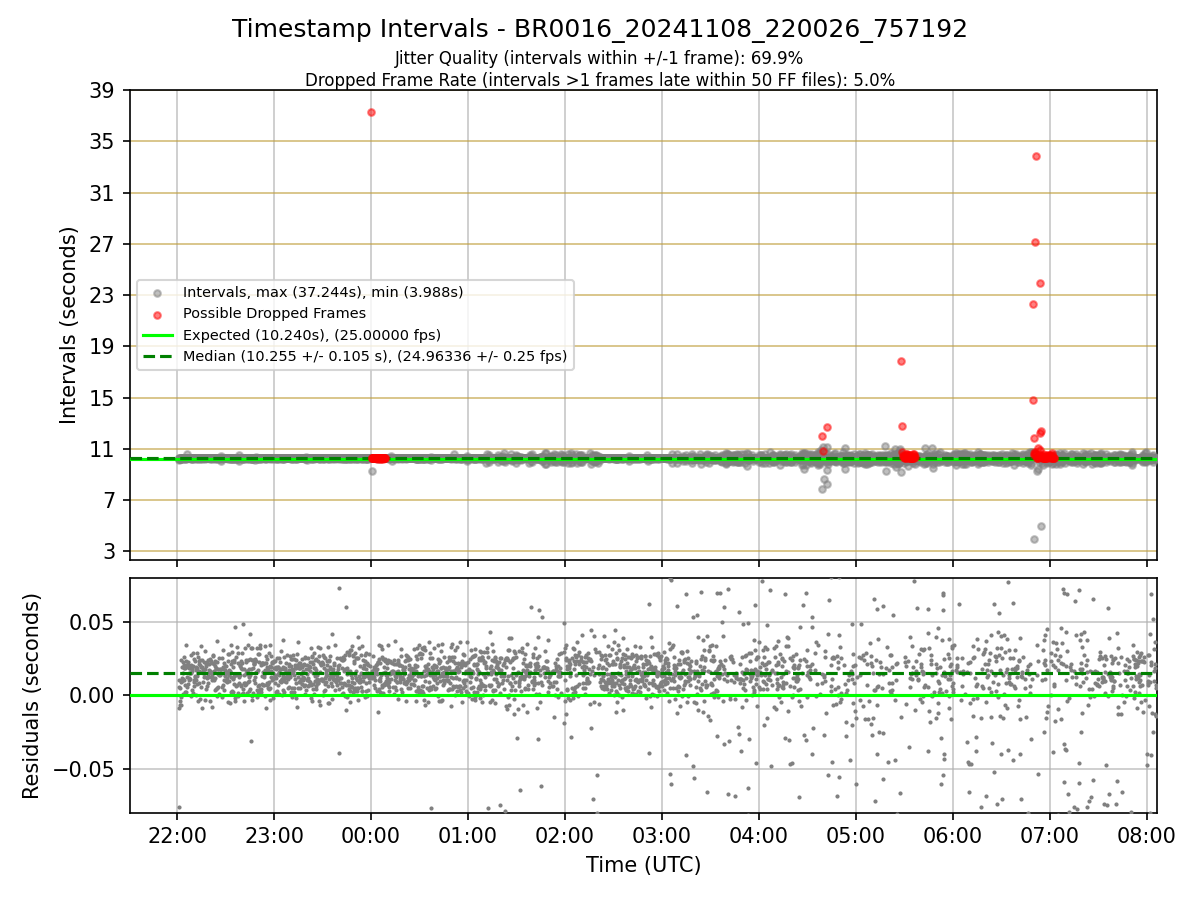Screen dimensions: 1200x900
Task: Click legend text 'Intervals, max (37.244s), min (3.988s)'
Action: [x=323, y=292]
